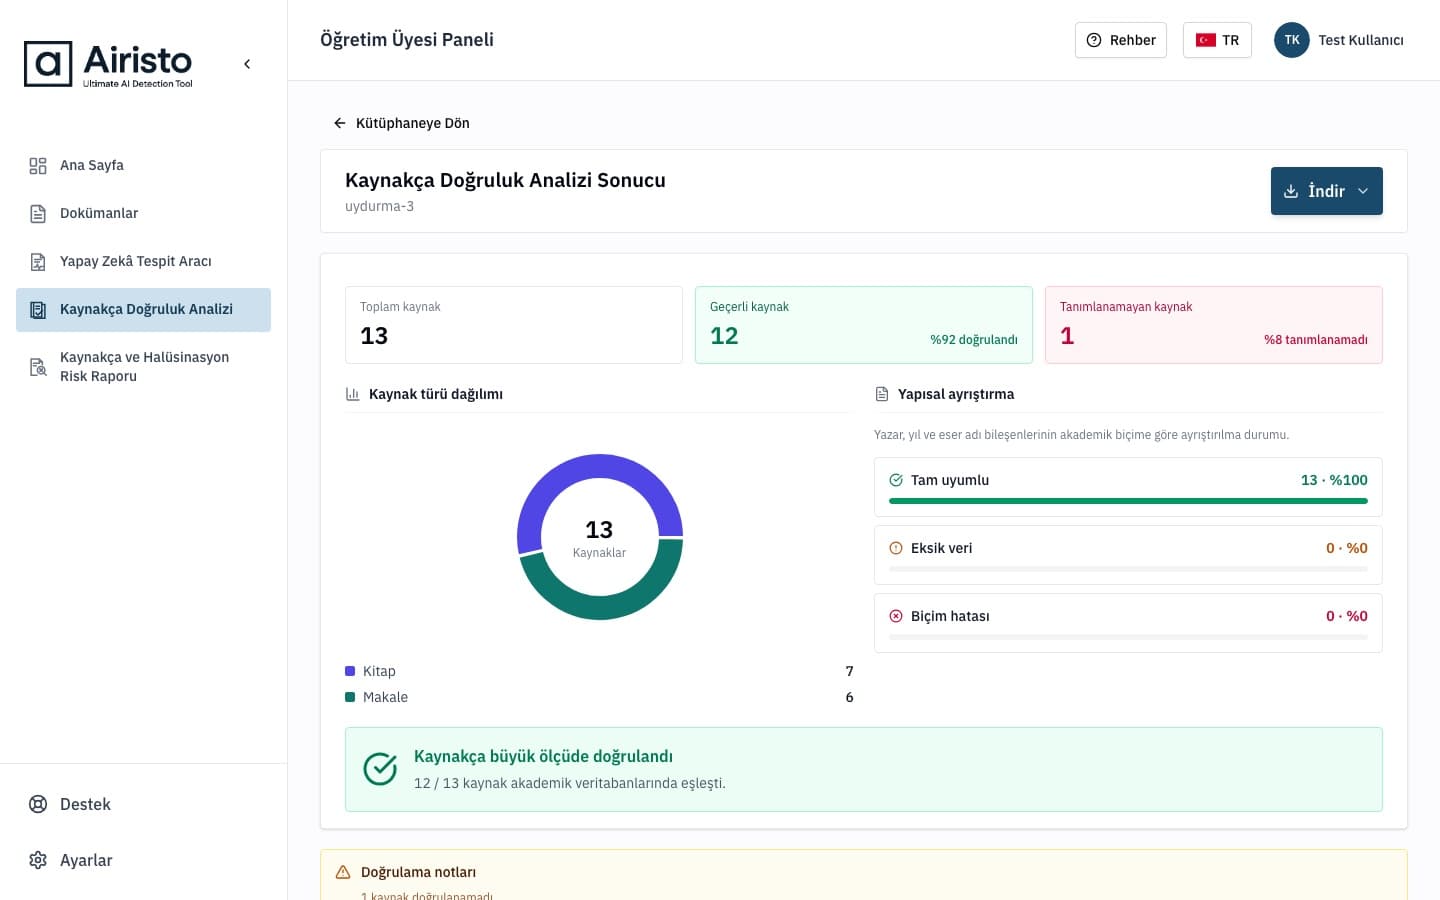
Task: Expand the İndir dropdown chevron
Action: point(1363,191)
